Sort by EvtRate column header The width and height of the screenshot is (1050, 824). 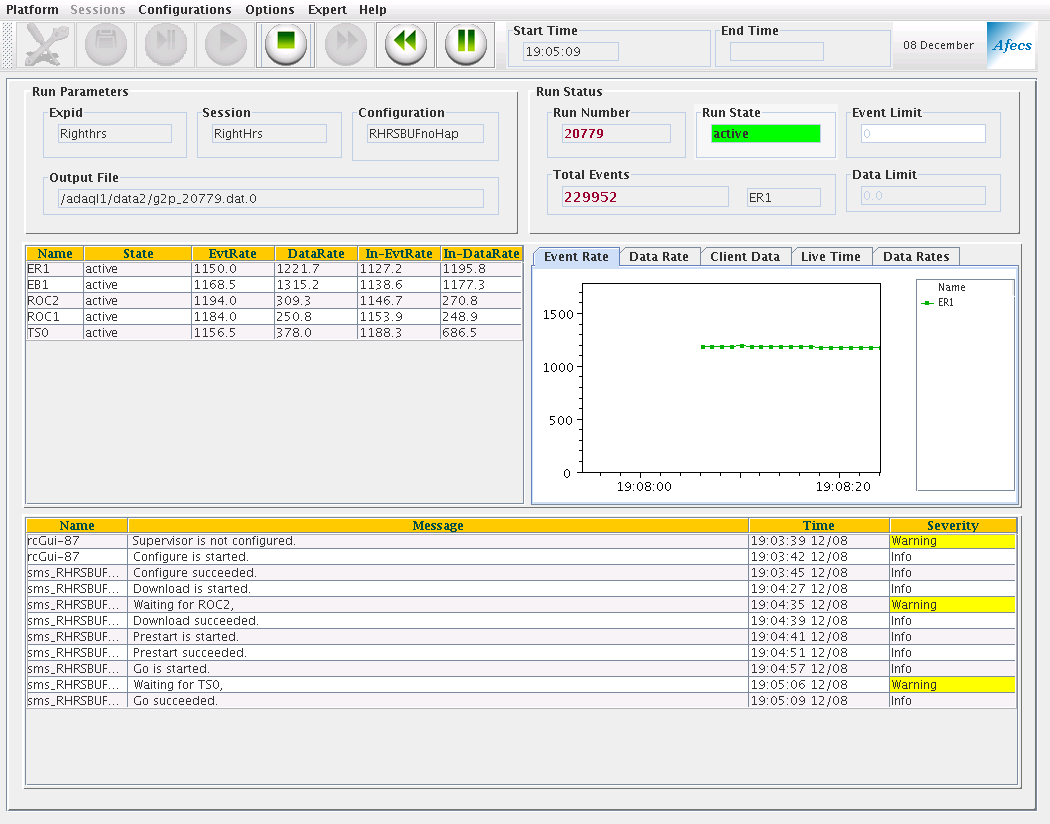(232, 253)
